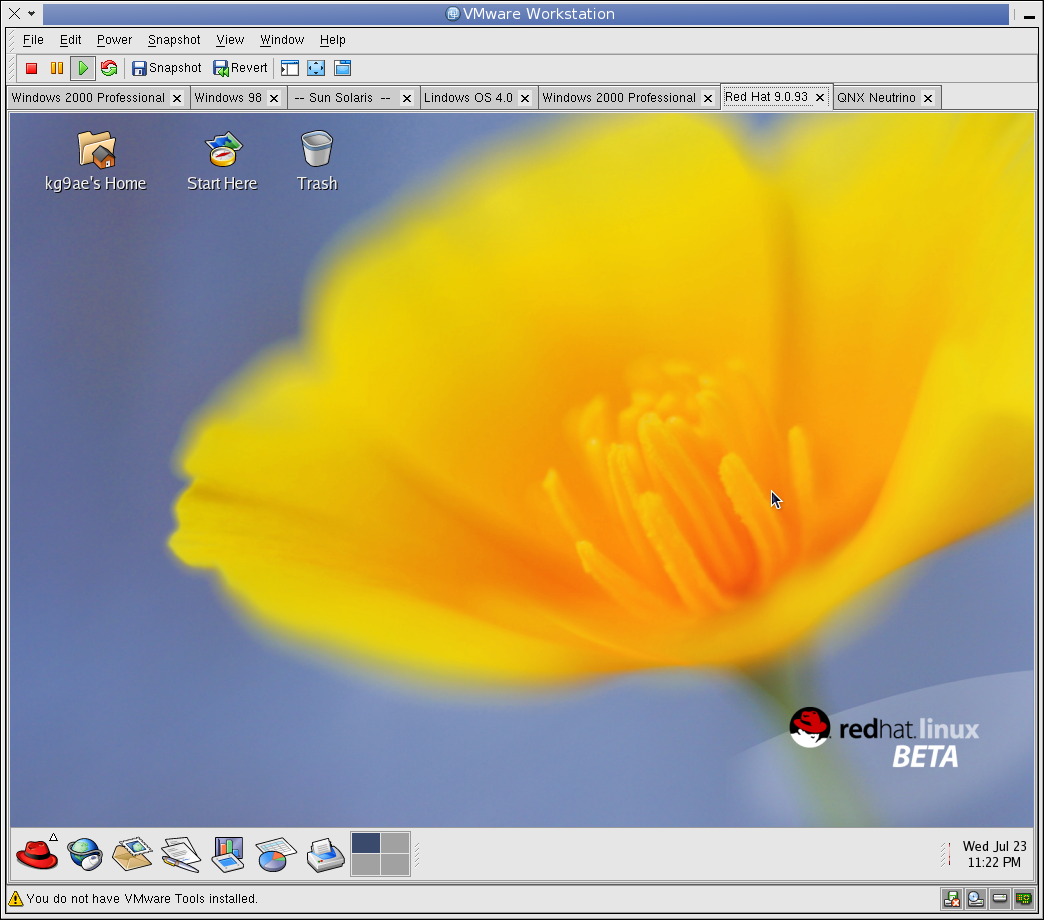
Task: Click the network adapter status icon
Action: 1023,899
